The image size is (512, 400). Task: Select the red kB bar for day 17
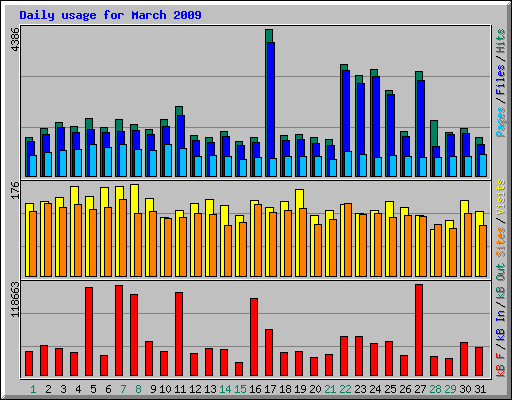[269, 353]
